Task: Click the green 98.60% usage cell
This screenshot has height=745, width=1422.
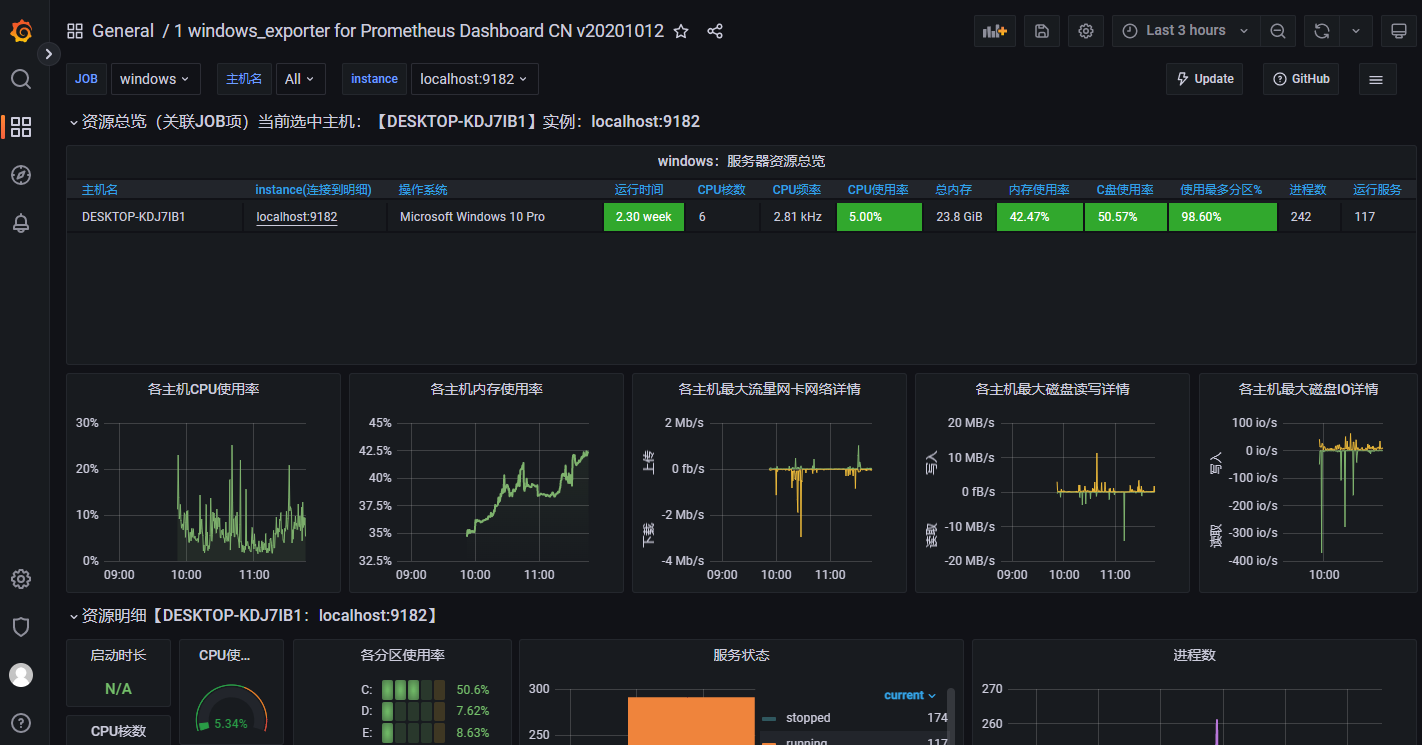Action: coord(1222,217)
